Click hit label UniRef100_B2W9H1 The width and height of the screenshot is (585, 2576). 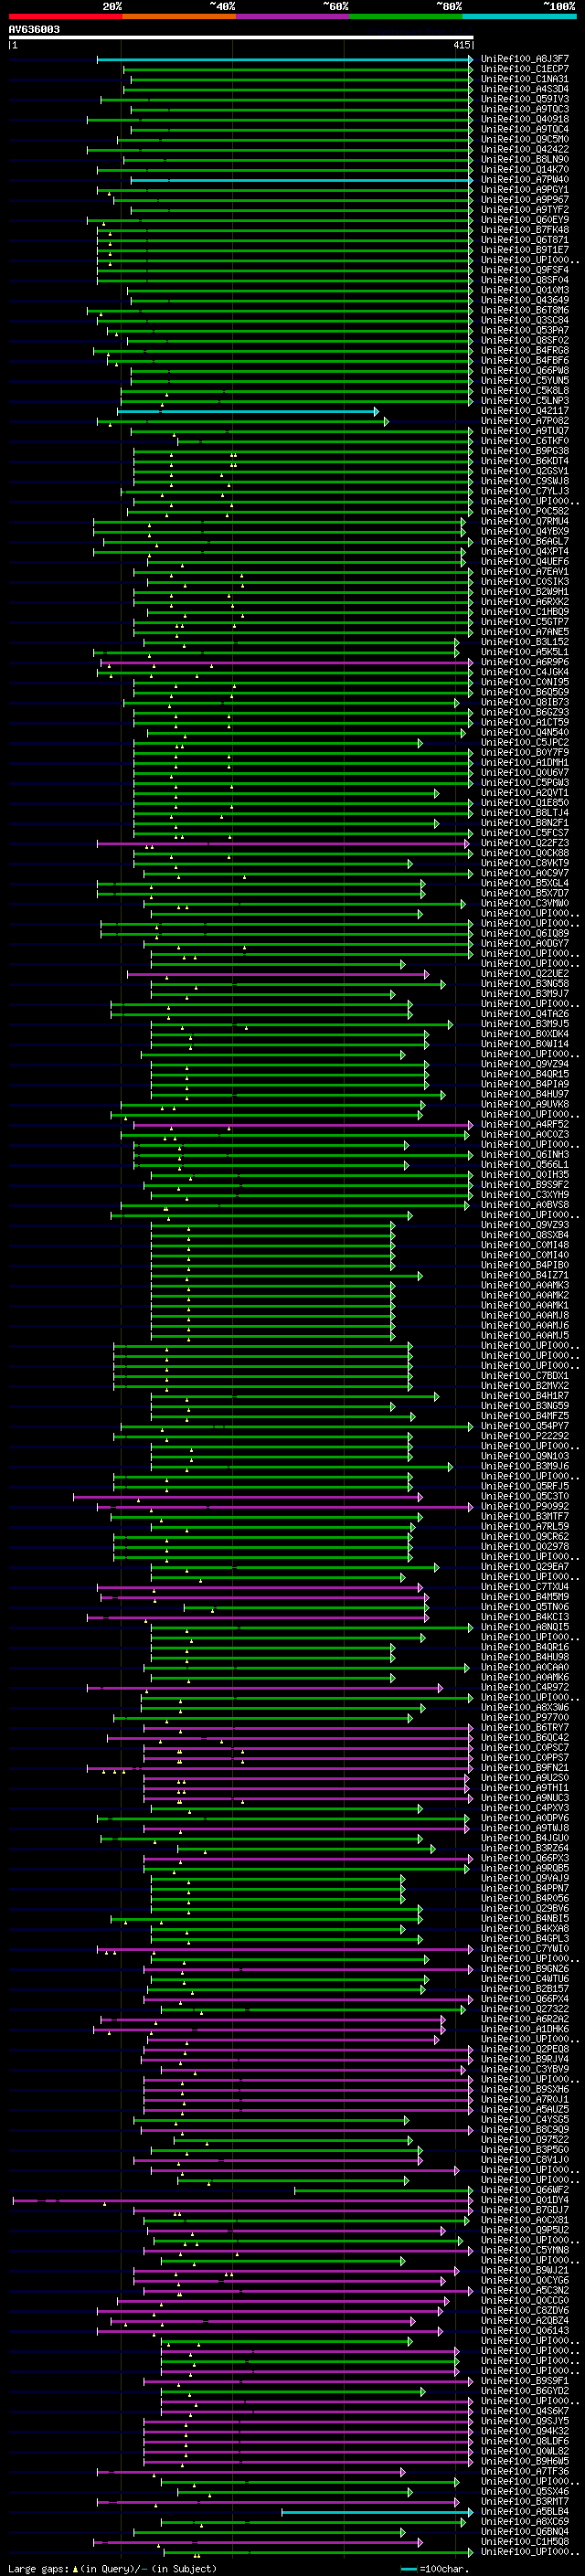525,592
